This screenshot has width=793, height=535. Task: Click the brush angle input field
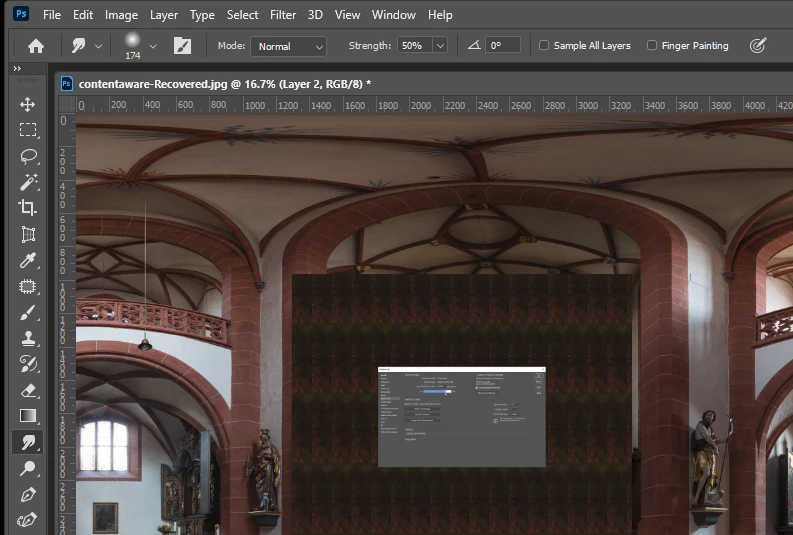(x=502, y=46)
